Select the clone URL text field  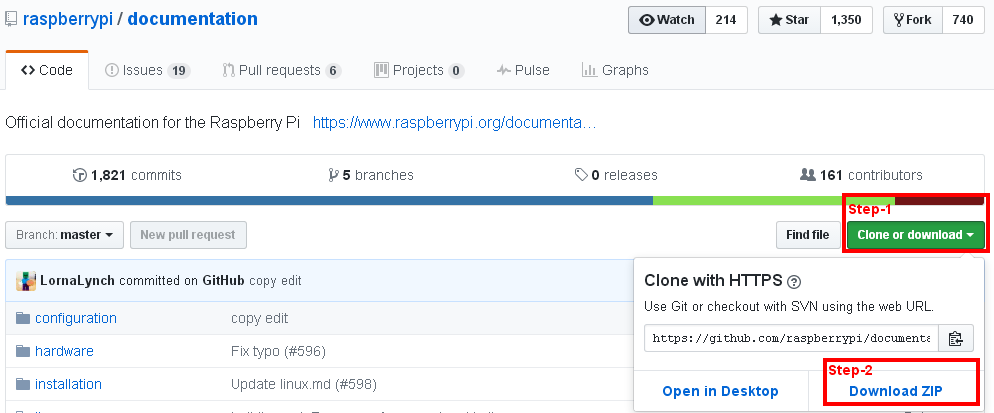[791, 338]
